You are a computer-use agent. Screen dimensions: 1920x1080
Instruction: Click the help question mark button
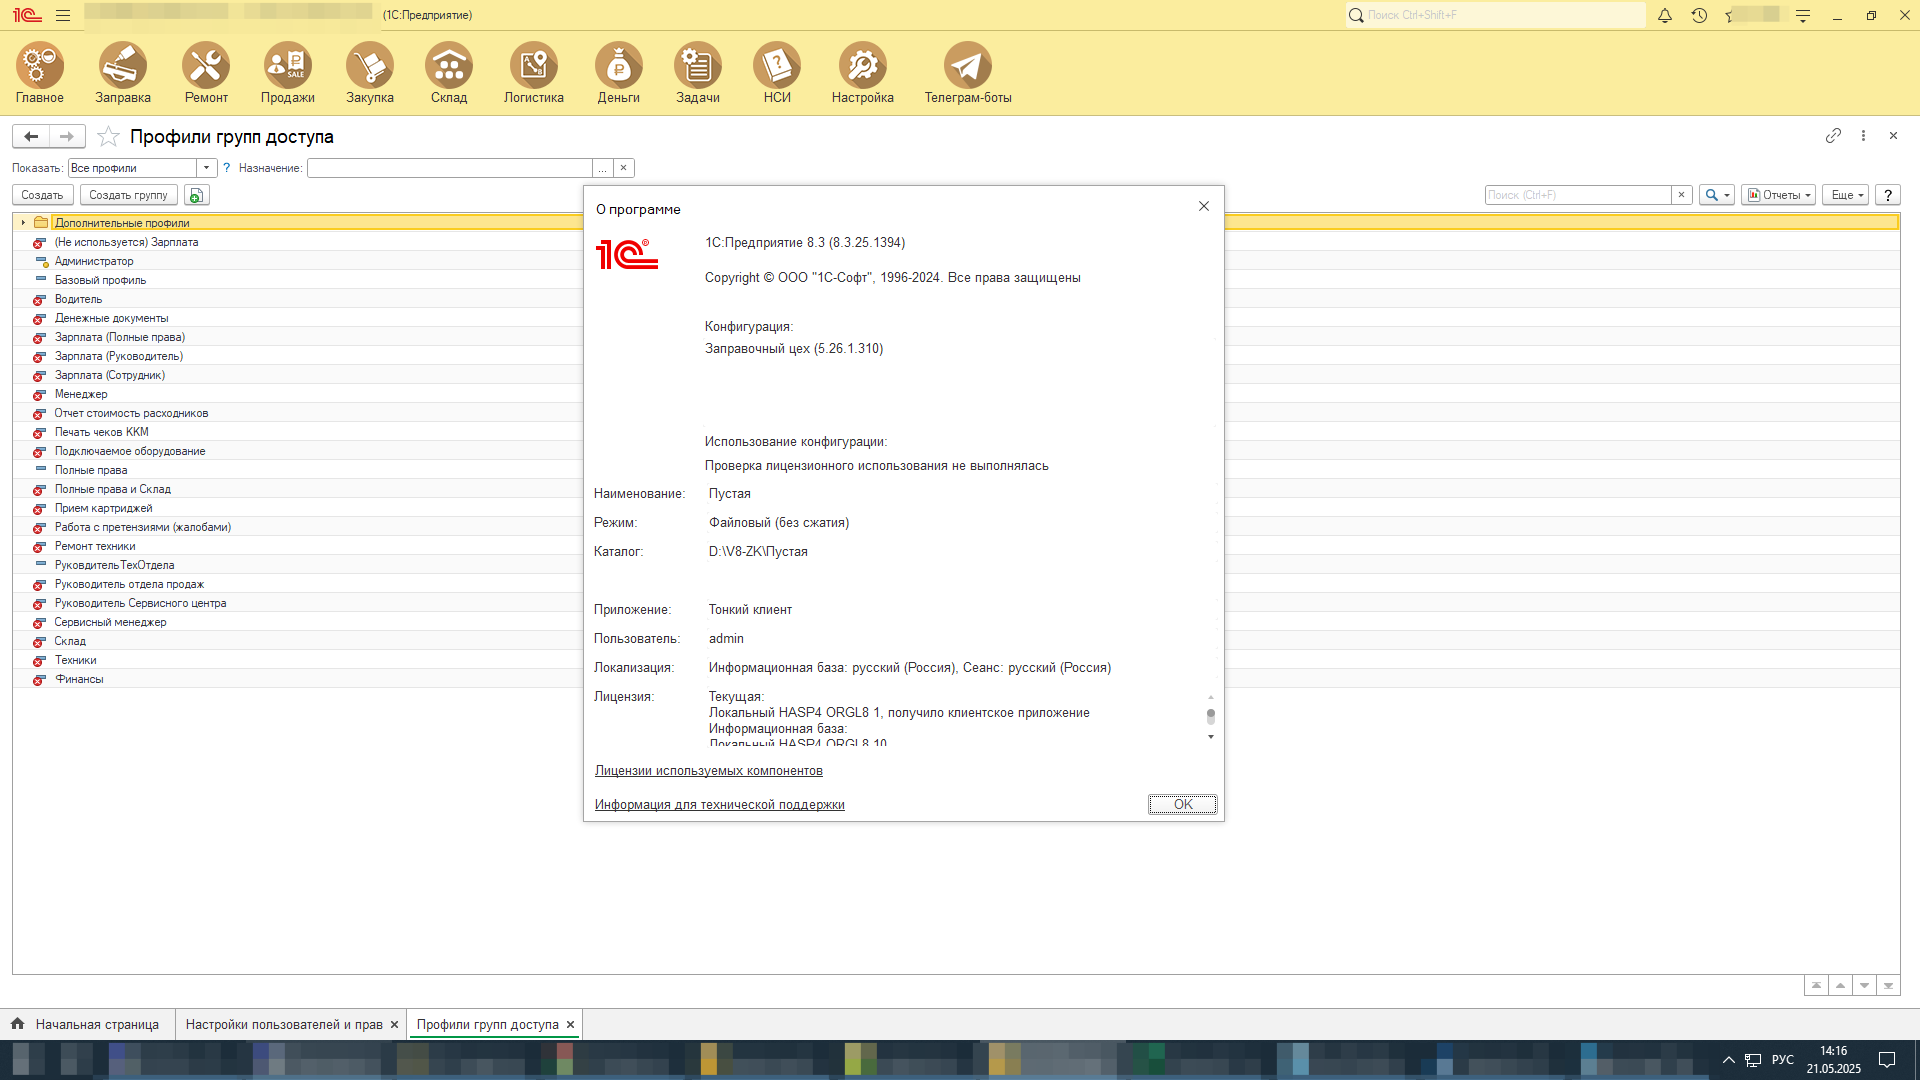pos(1888,195)
